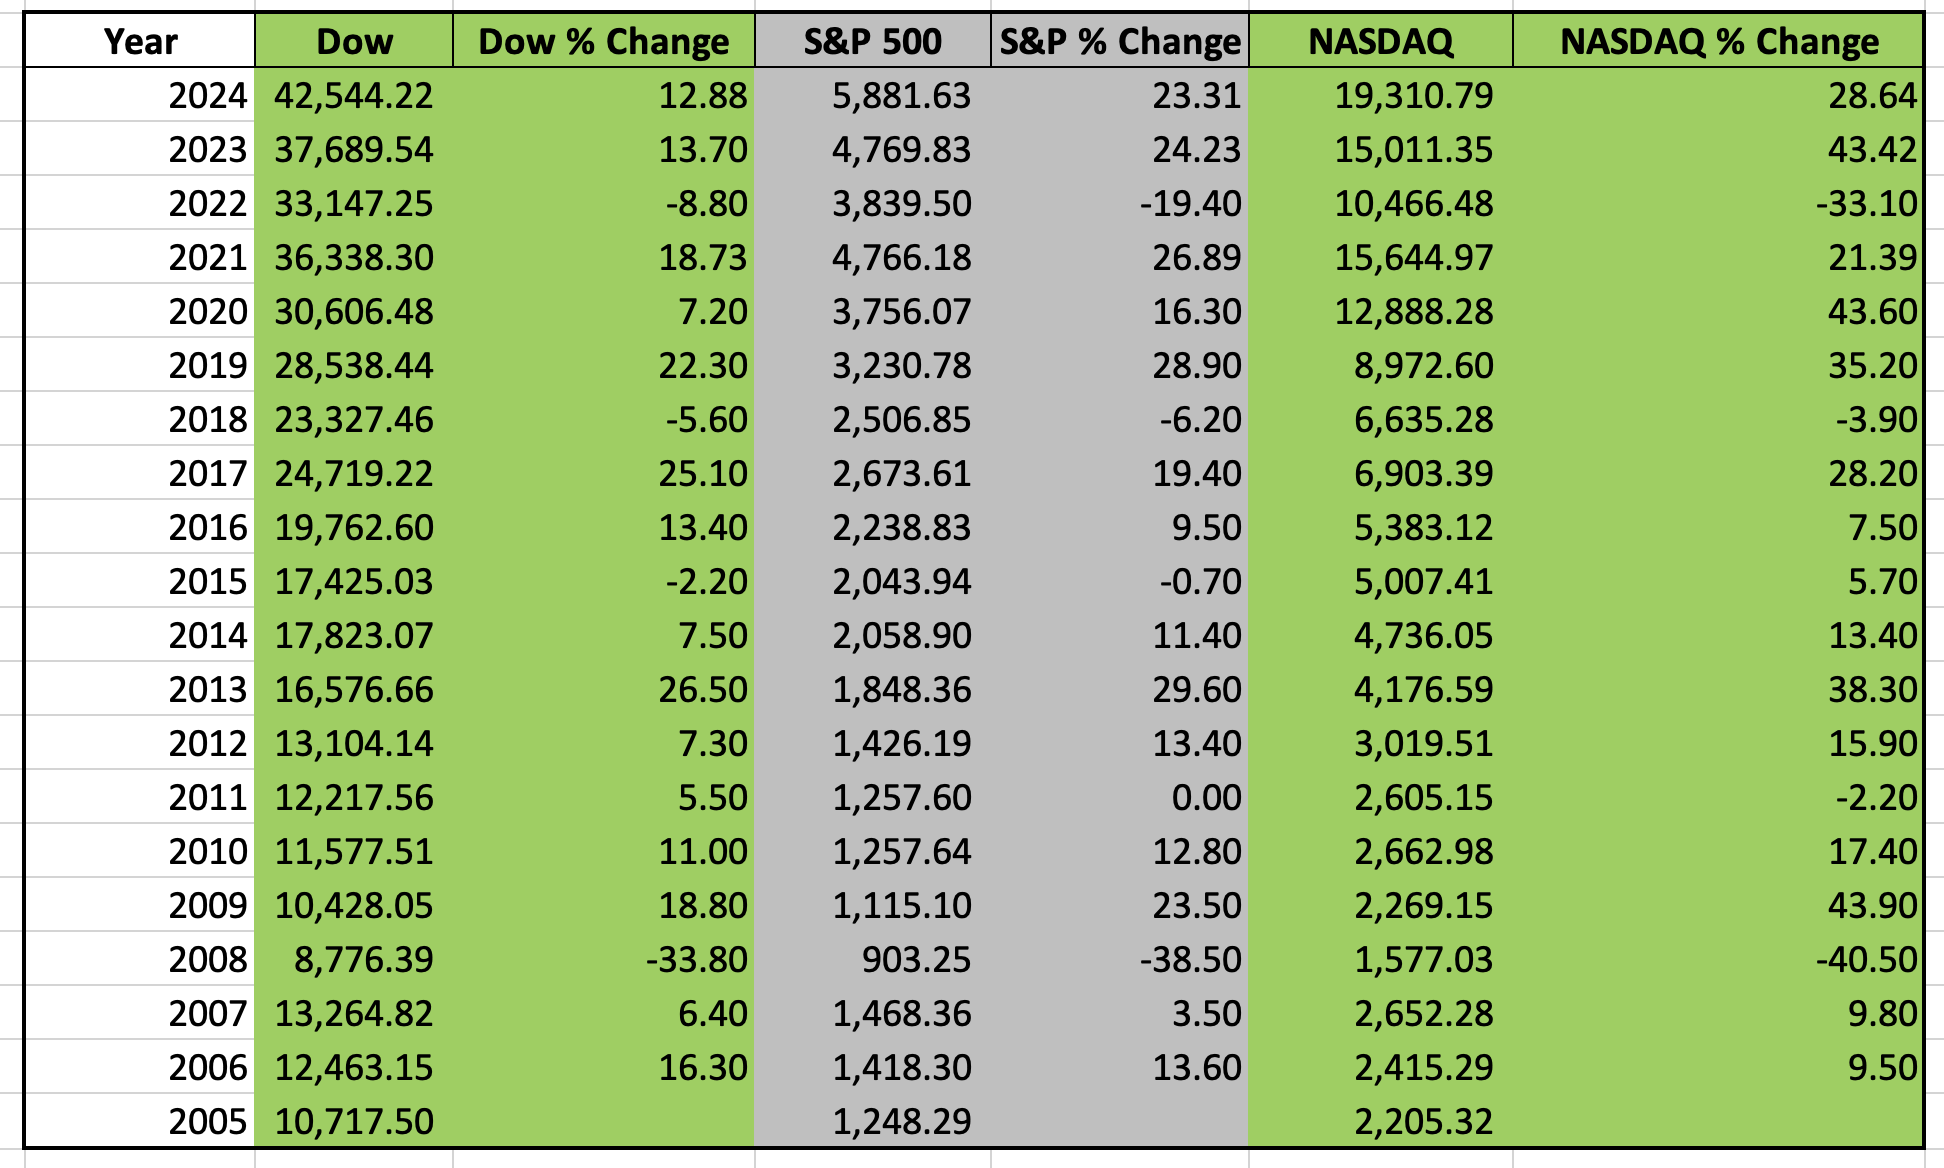Select the 2005 Dow value 10,717.50
The height and width of the screenshot is (1168, 1944).
(x=354, y=1121)
